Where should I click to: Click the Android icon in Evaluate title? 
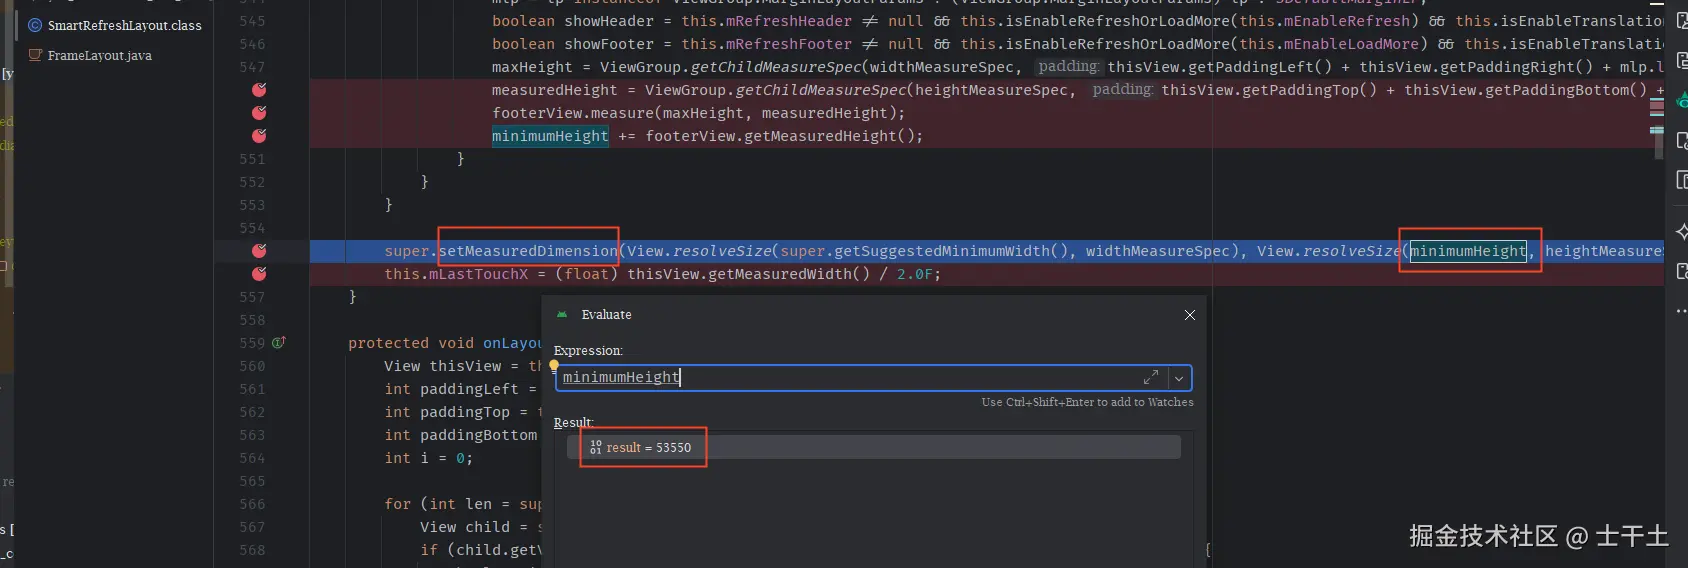[x=562, y=314]
